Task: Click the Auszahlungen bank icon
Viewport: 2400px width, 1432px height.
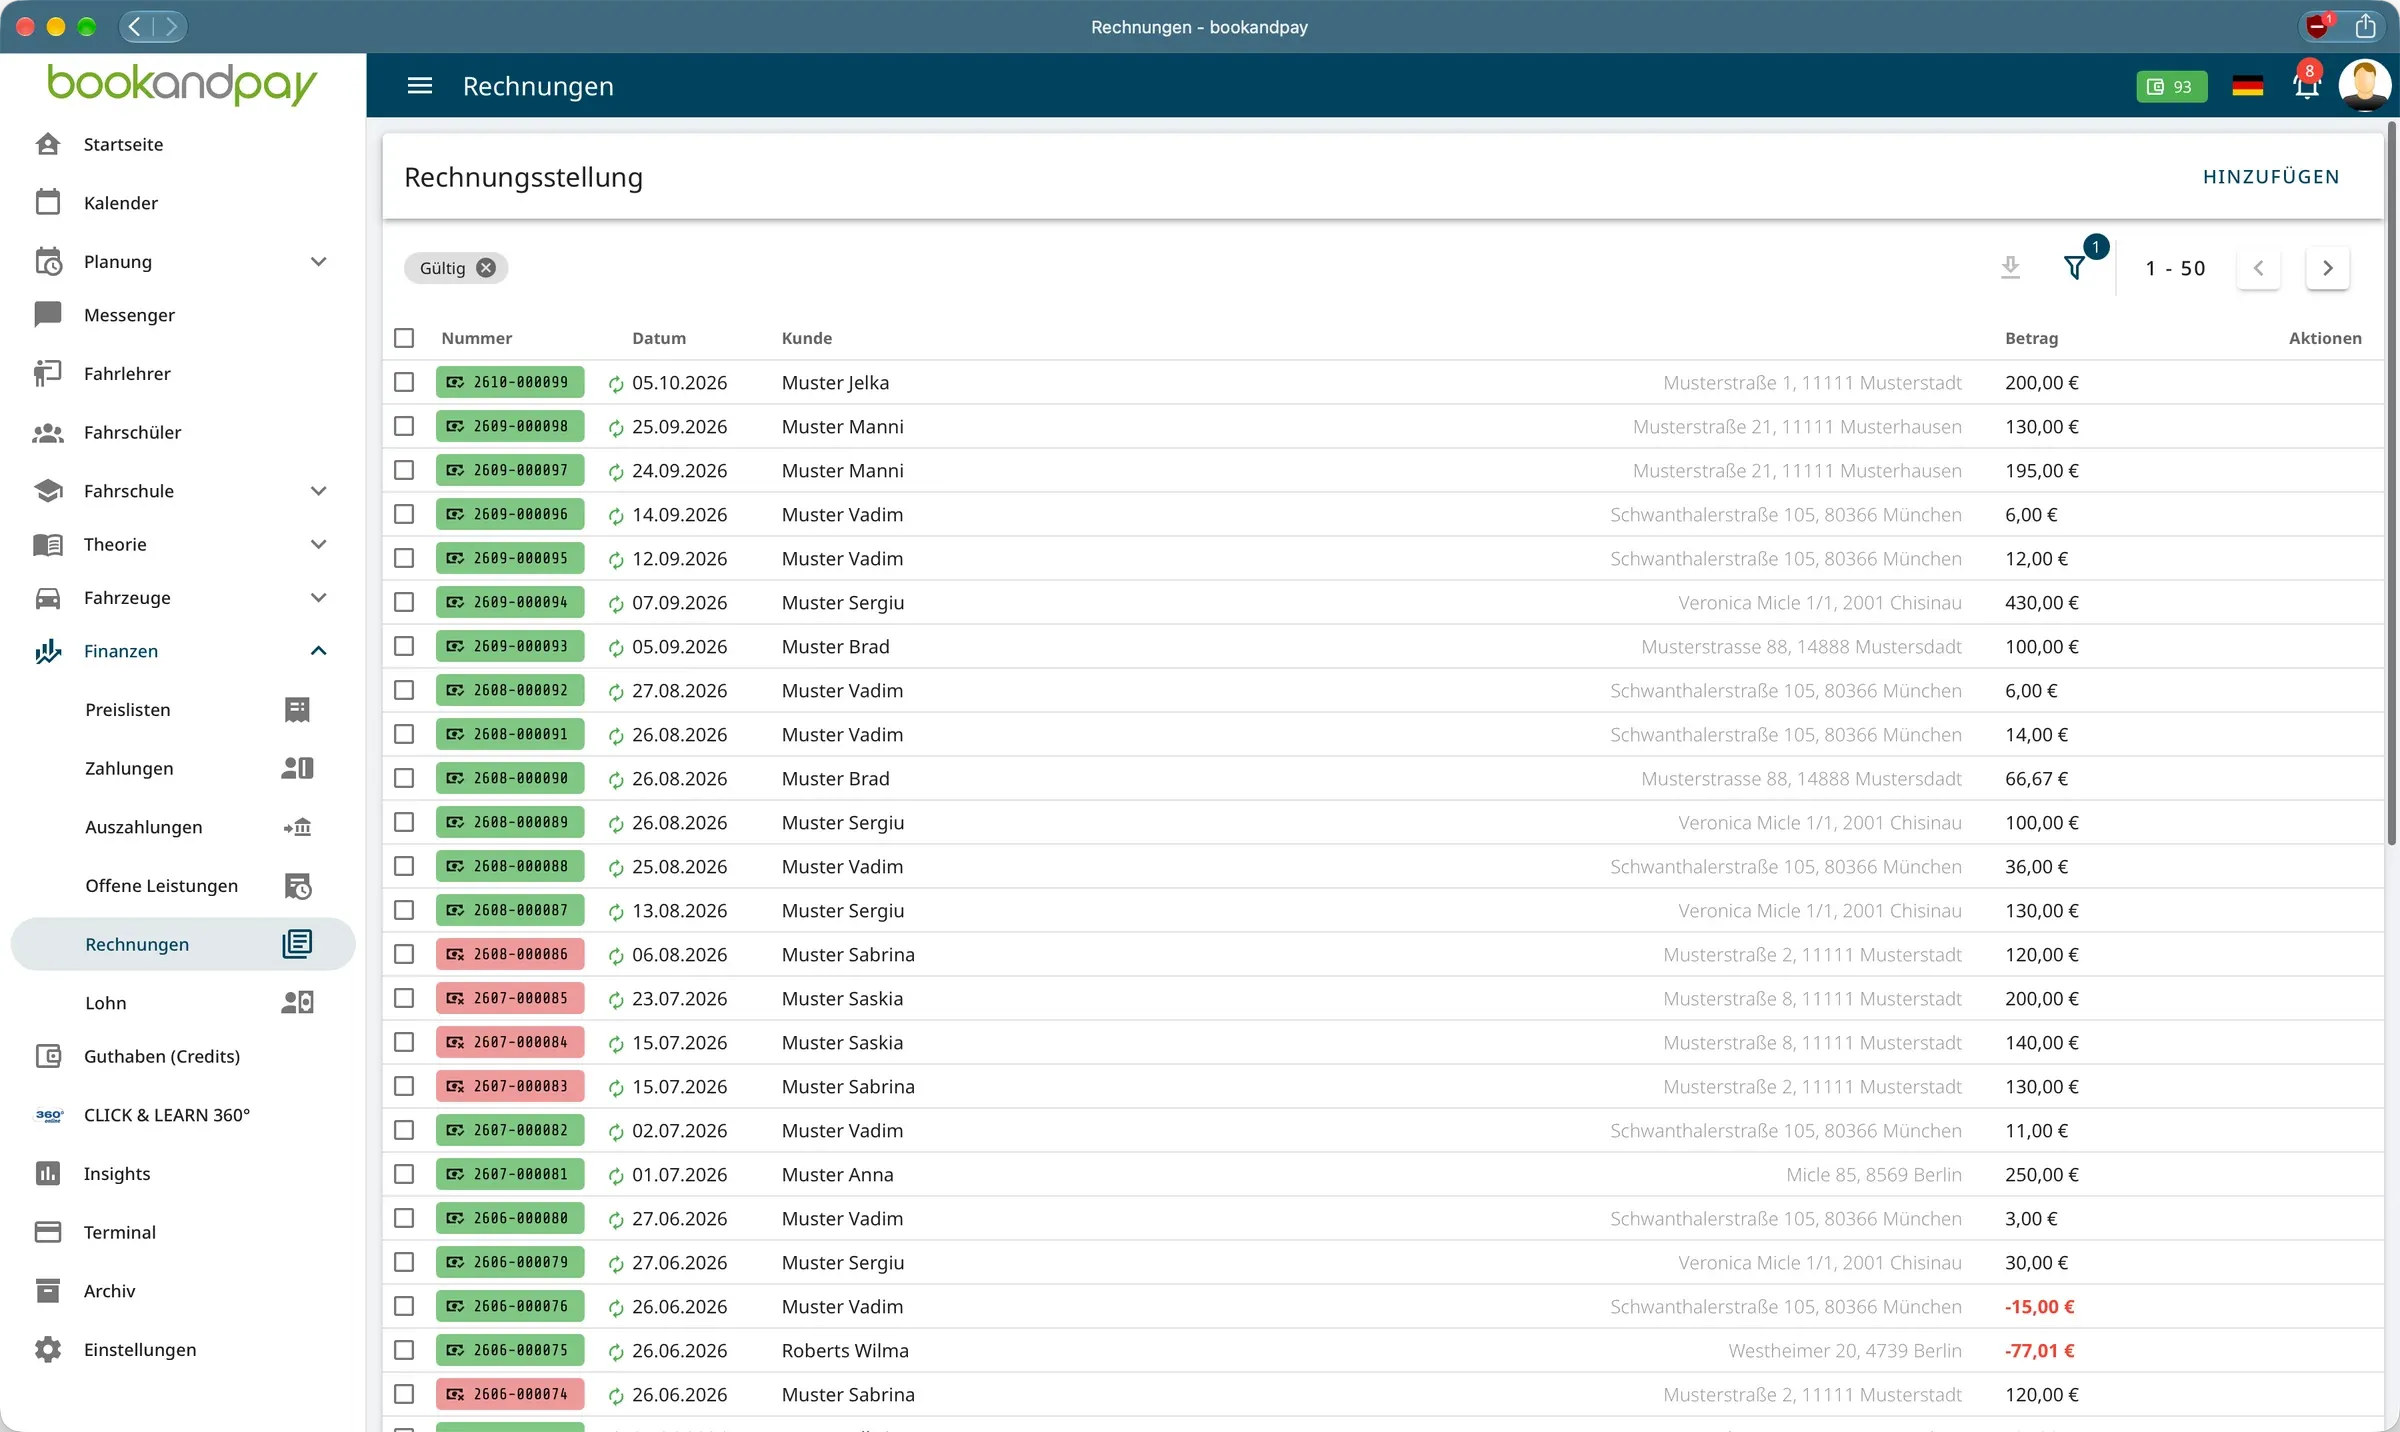Action: [297, 827]
